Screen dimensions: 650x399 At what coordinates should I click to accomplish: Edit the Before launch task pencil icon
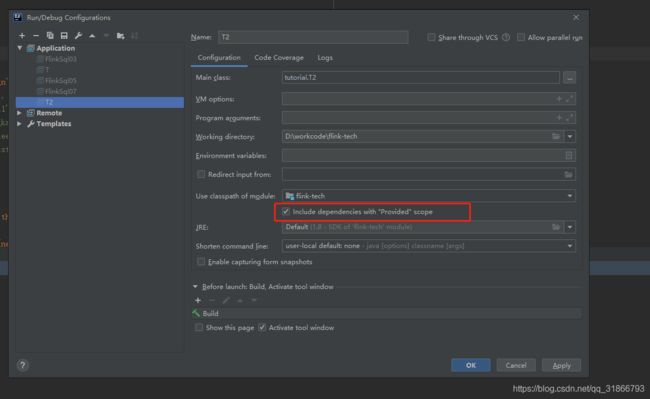pos(226,300)
